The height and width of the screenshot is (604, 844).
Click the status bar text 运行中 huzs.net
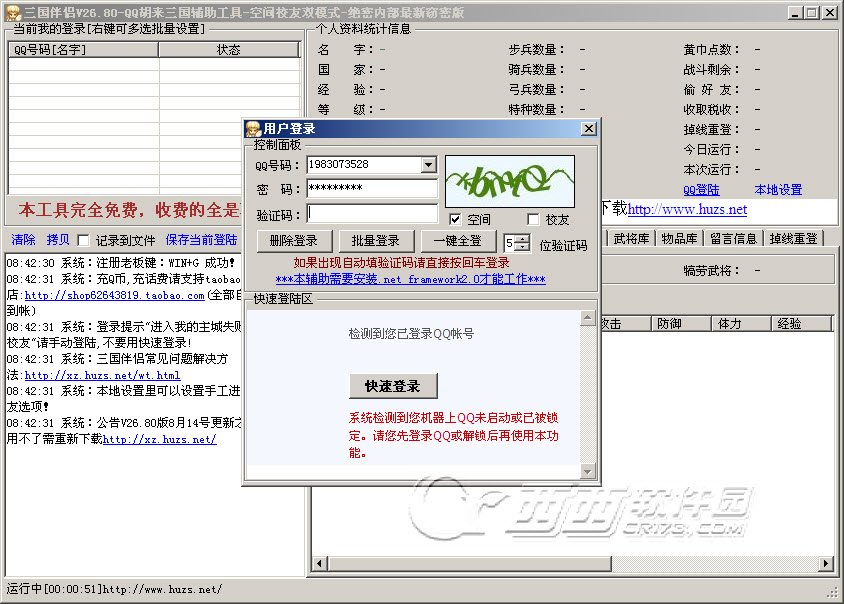click(114, 589)
